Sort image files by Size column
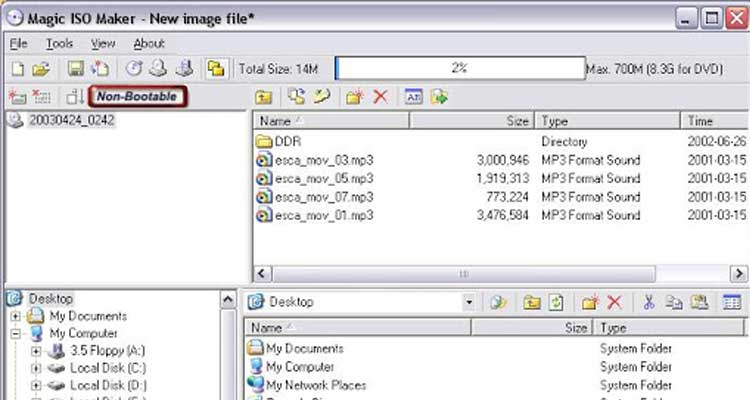750x400 pixels. point(472,121)
